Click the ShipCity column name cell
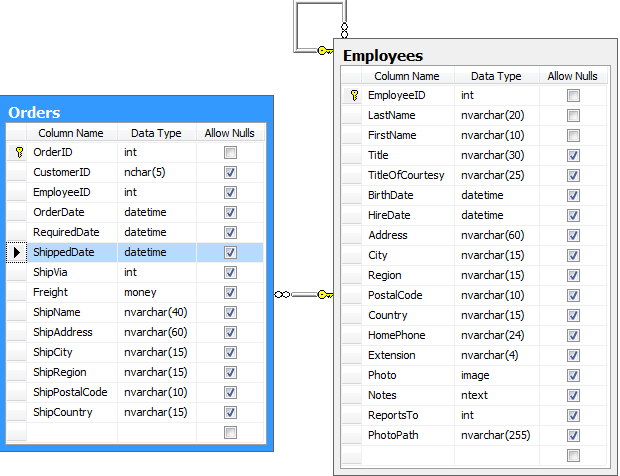This screenshot has height=476, width=620. point(72,353)
